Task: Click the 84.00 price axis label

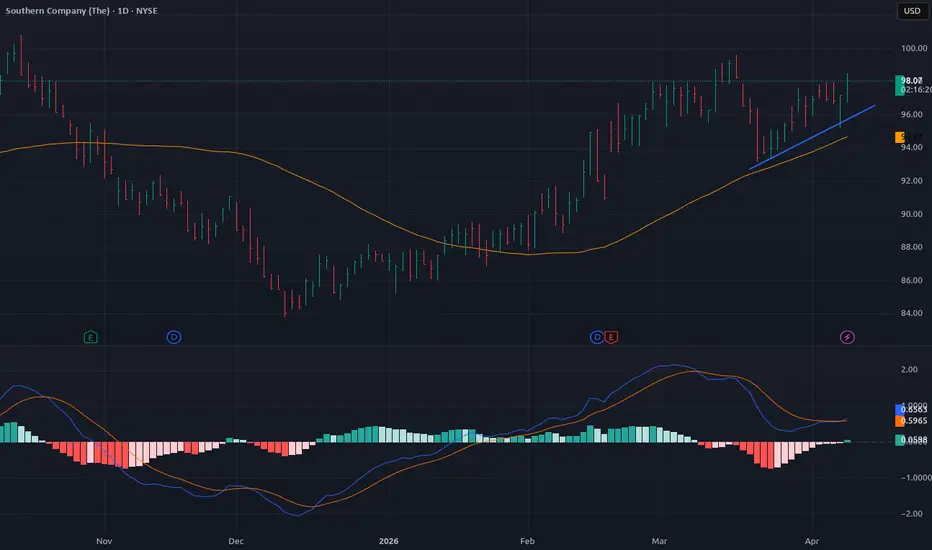Action: [911, 313]
